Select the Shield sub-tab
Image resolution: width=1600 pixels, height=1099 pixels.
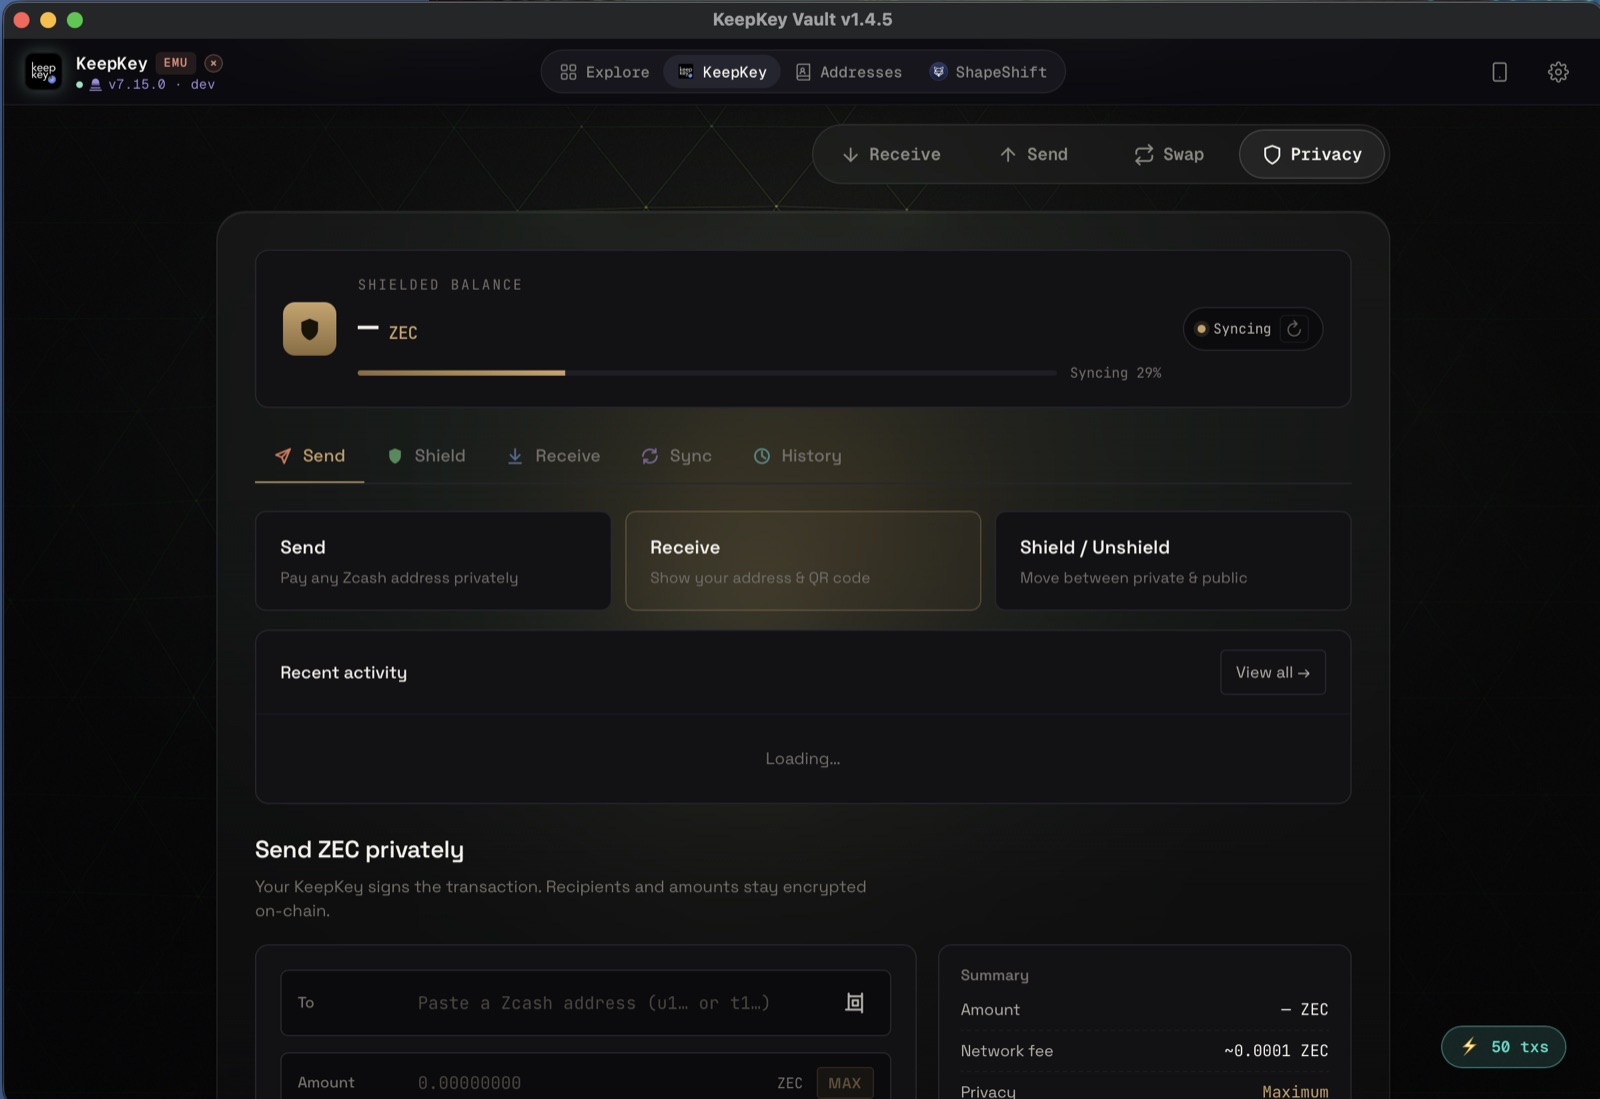(427, 456)
